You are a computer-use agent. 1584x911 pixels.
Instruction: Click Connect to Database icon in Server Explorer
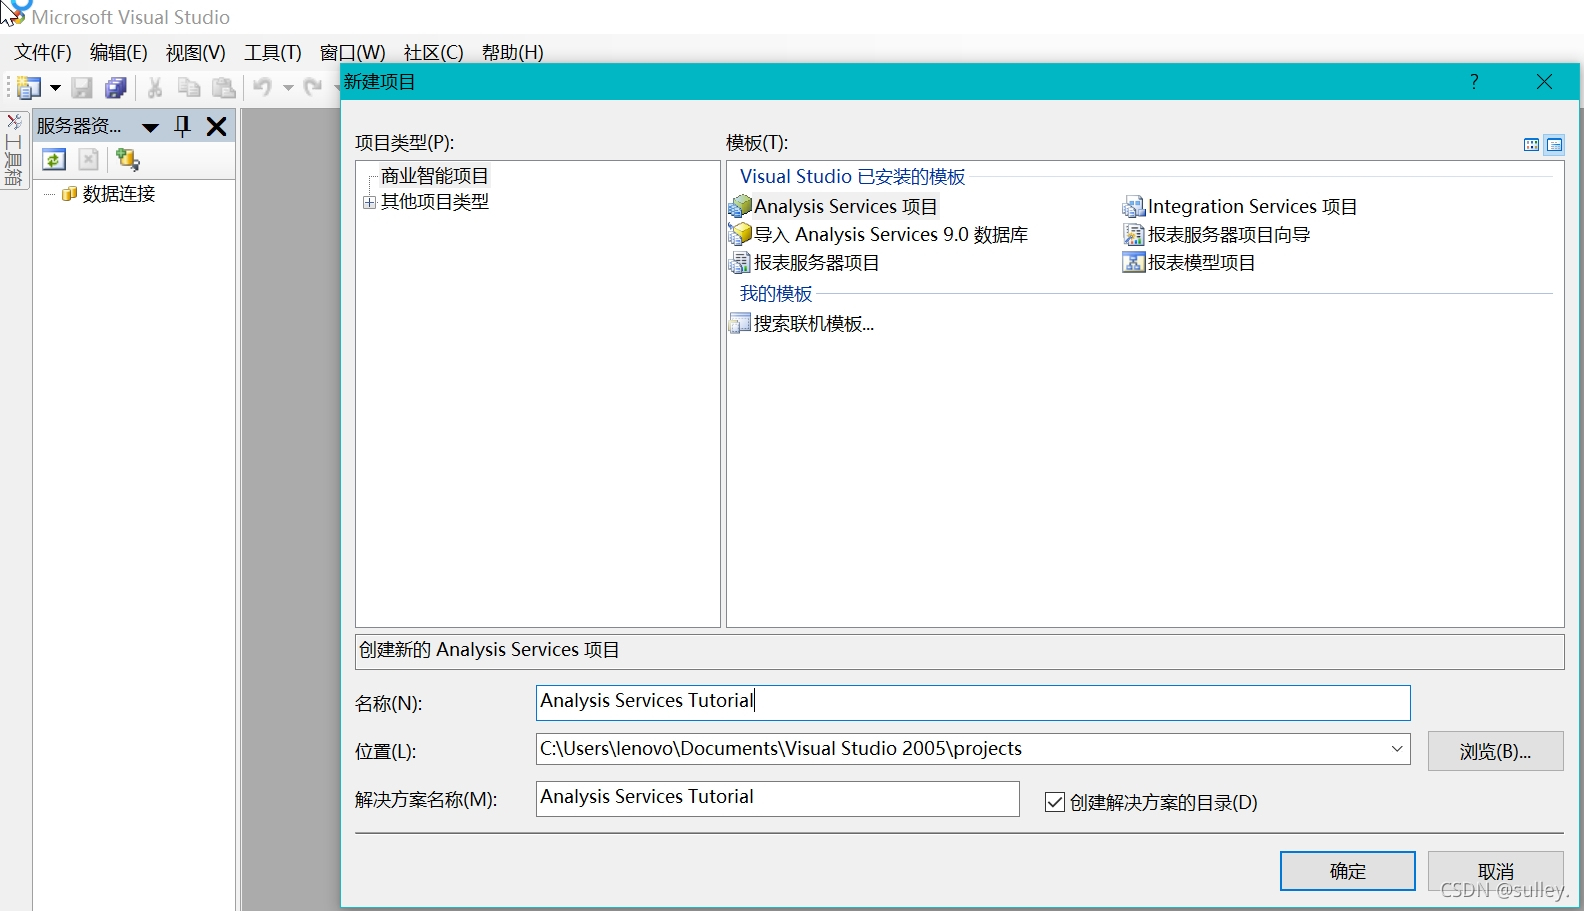(128, 160)
